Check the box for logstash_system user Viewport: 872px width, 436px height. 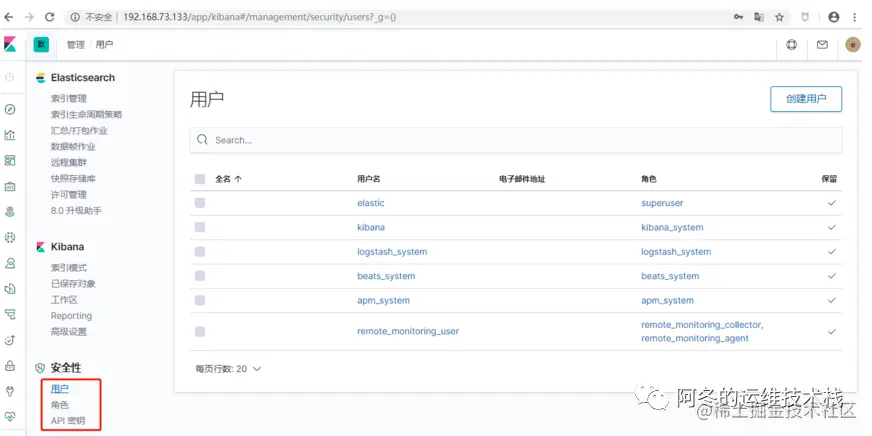point(200,252)
